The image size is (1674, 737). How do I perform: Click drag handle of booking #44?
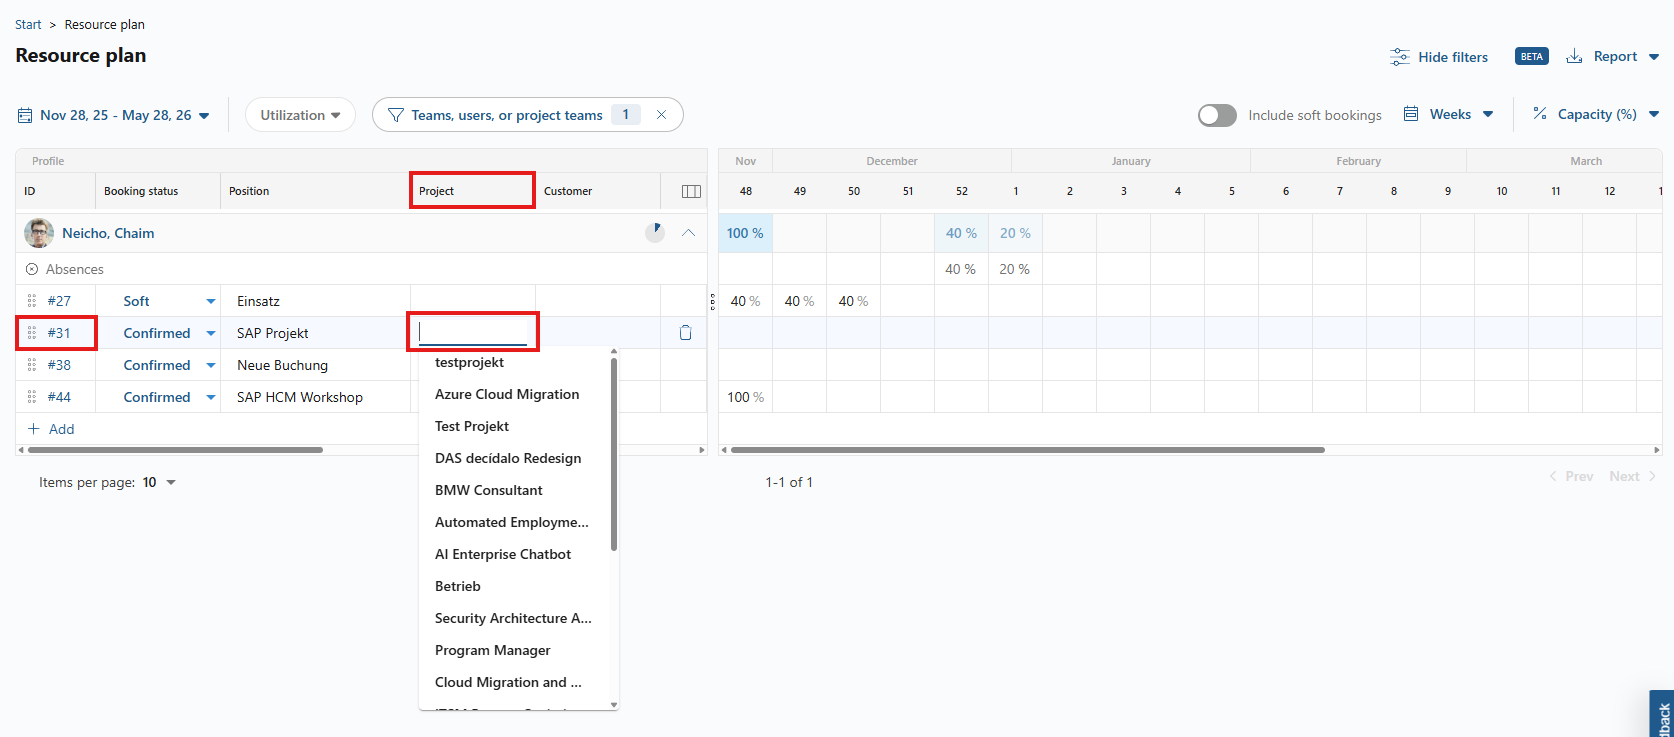32,397
